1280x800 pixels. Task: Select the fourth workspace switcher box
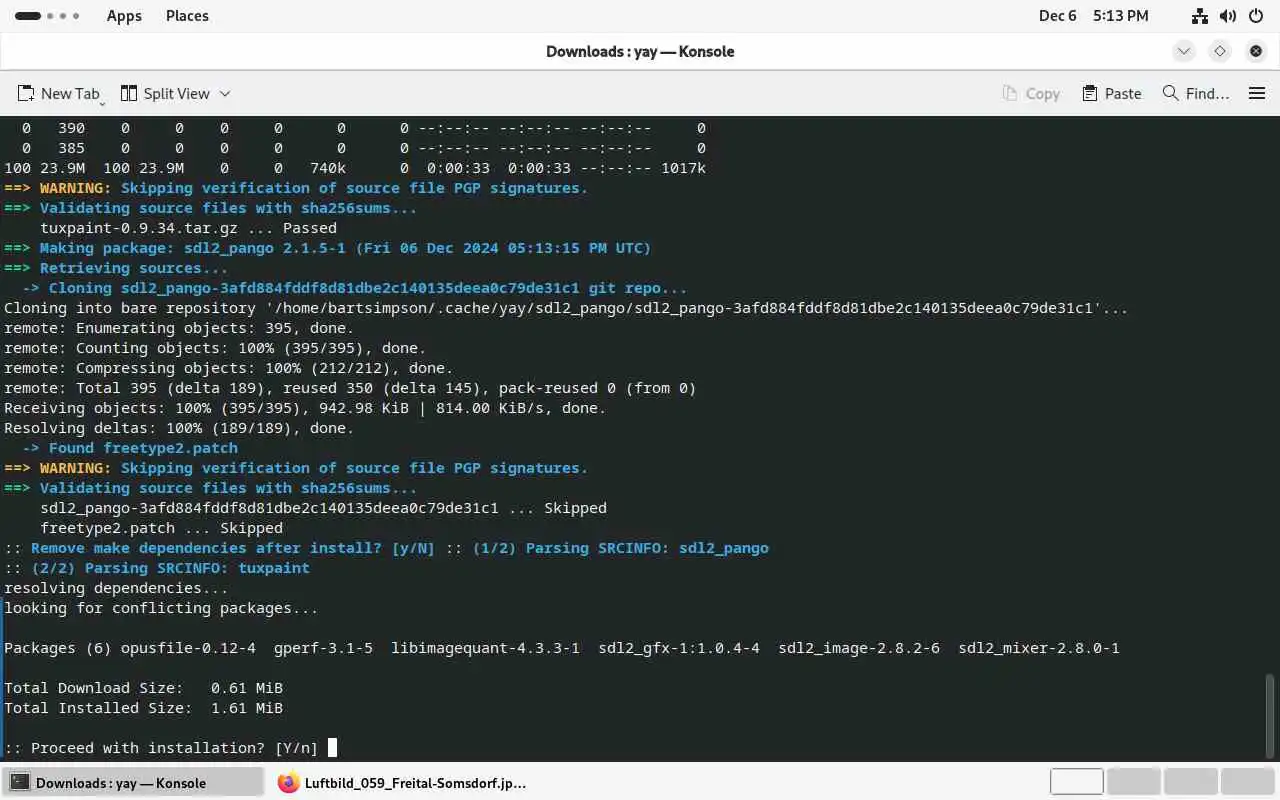(x=1247, y=782)
